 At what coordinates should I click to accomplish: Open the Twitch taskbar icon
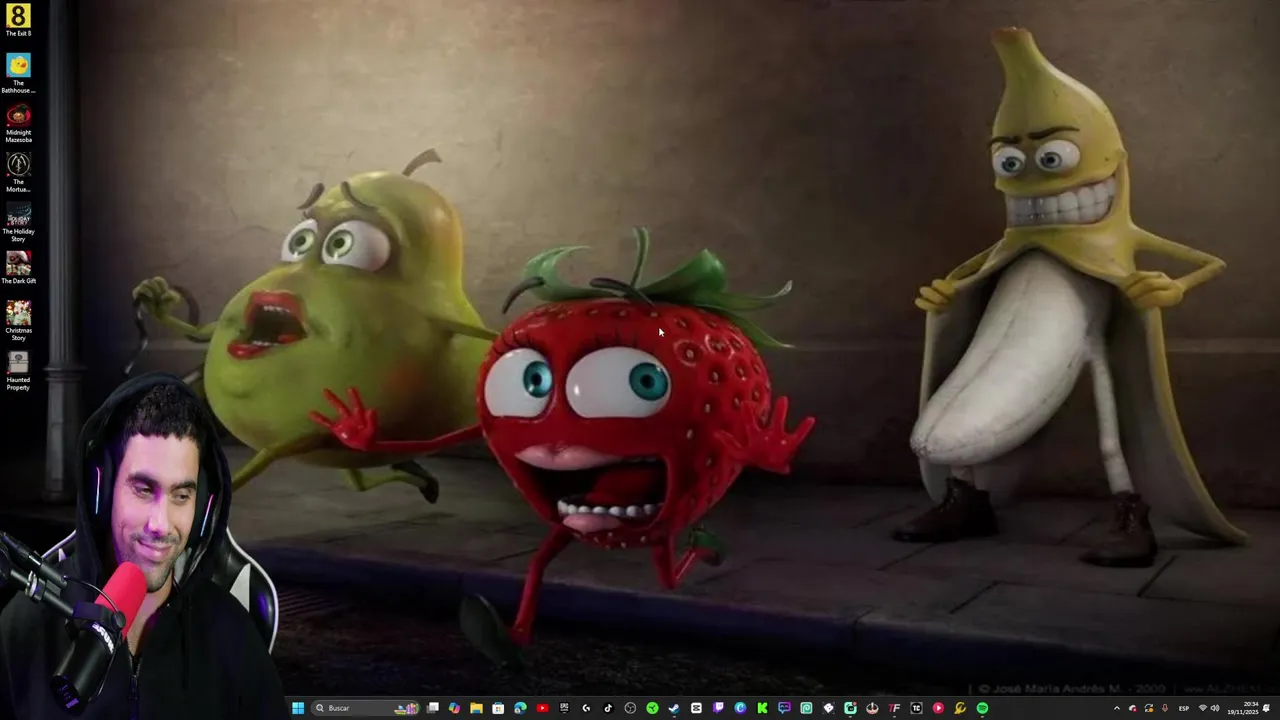click(718, 707)
